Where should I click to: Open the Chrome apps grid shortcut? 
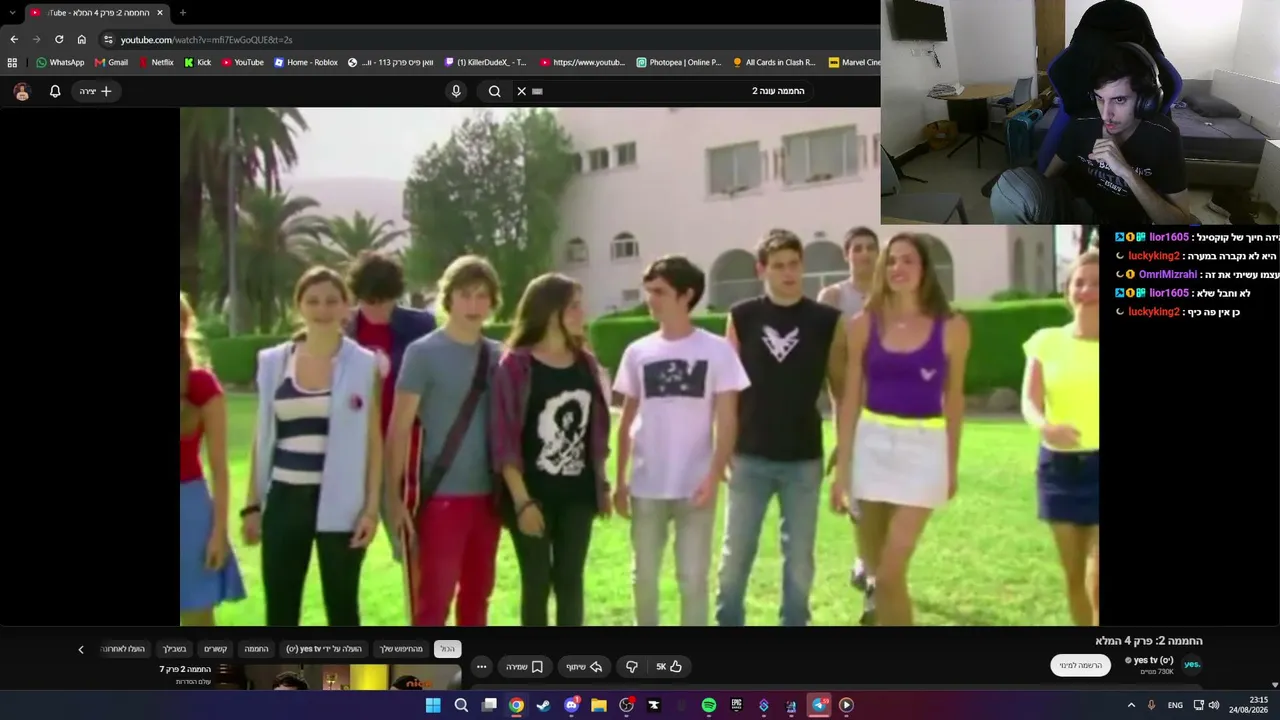[12, 62]
